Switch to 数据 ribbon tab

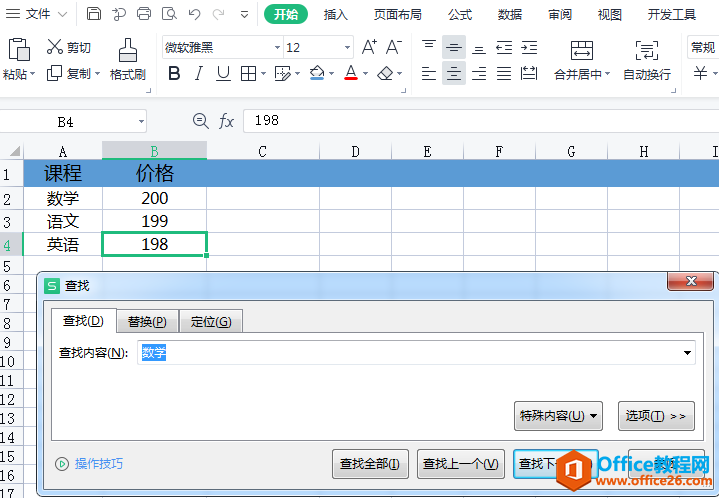pyautogui.click(x=510, y=14)
